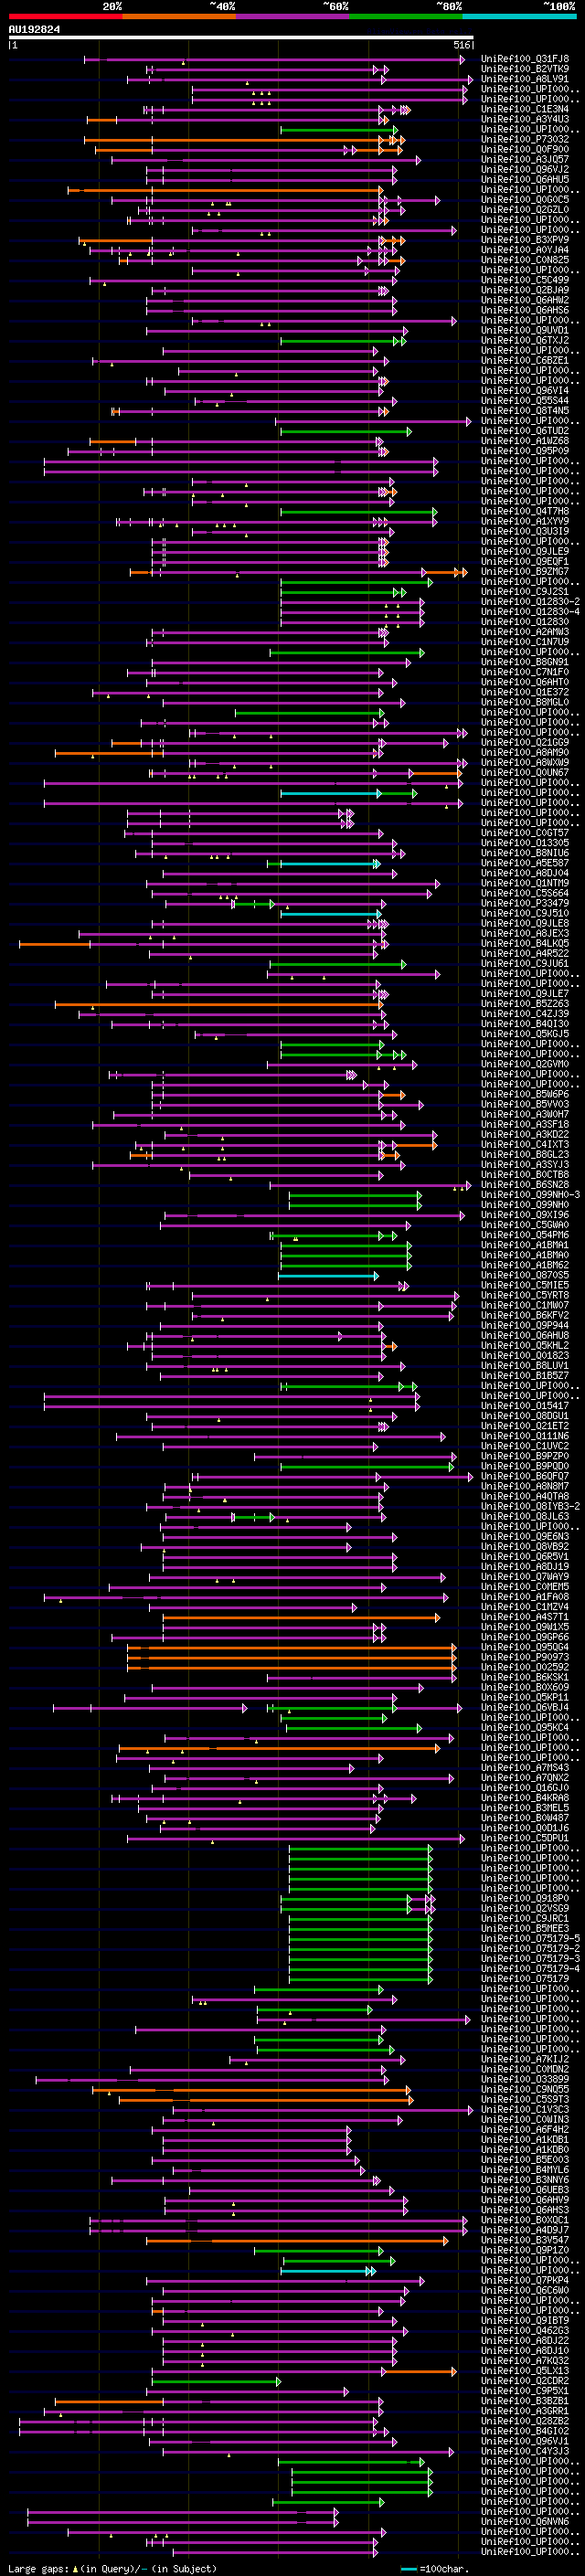585x2576 pixels.
Task: Select hit UniRef100_A1XYV9
Action: pos(525,521)
